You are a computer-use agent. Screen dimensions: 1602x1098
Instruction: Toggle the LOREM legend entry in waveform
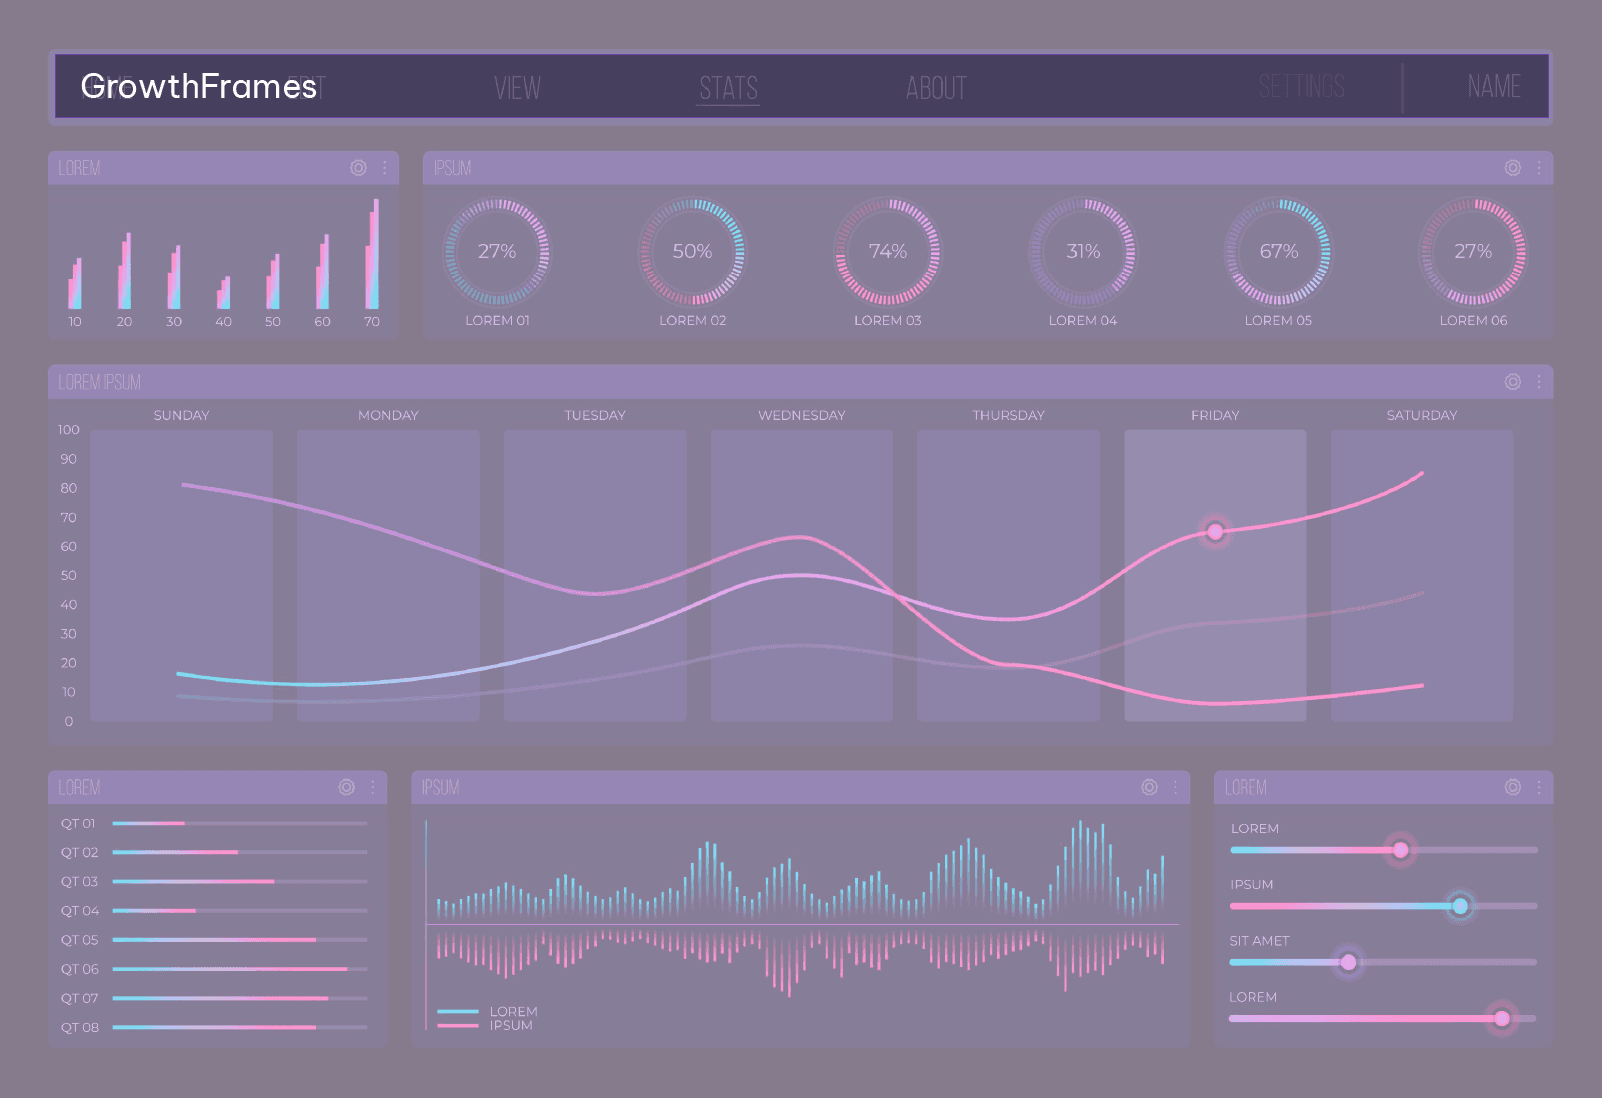point(488,1011)
